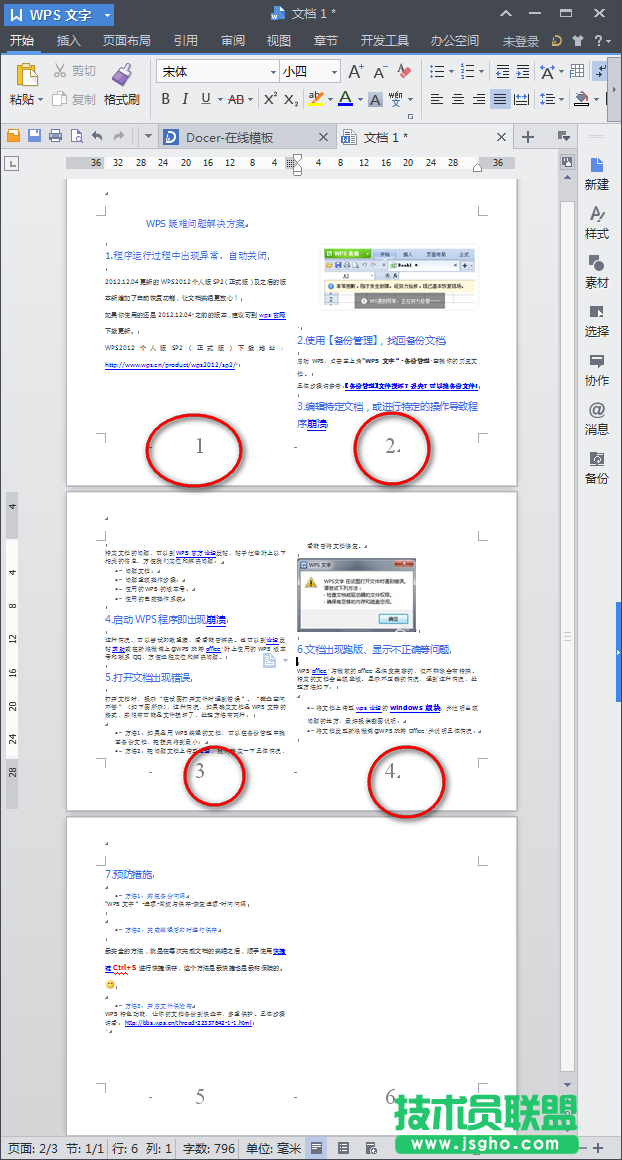The image size is (622, 1160).
Task: Toggle subscript X₂ formatting
Action: (291, 99)
